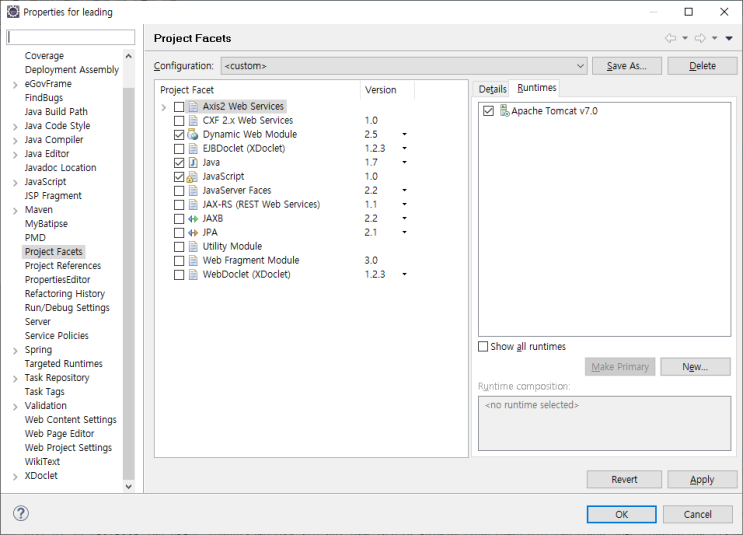Click in the filter text field
Image resolution: width=743 pixels, height=535 pixels.
[x=71, y=37]
